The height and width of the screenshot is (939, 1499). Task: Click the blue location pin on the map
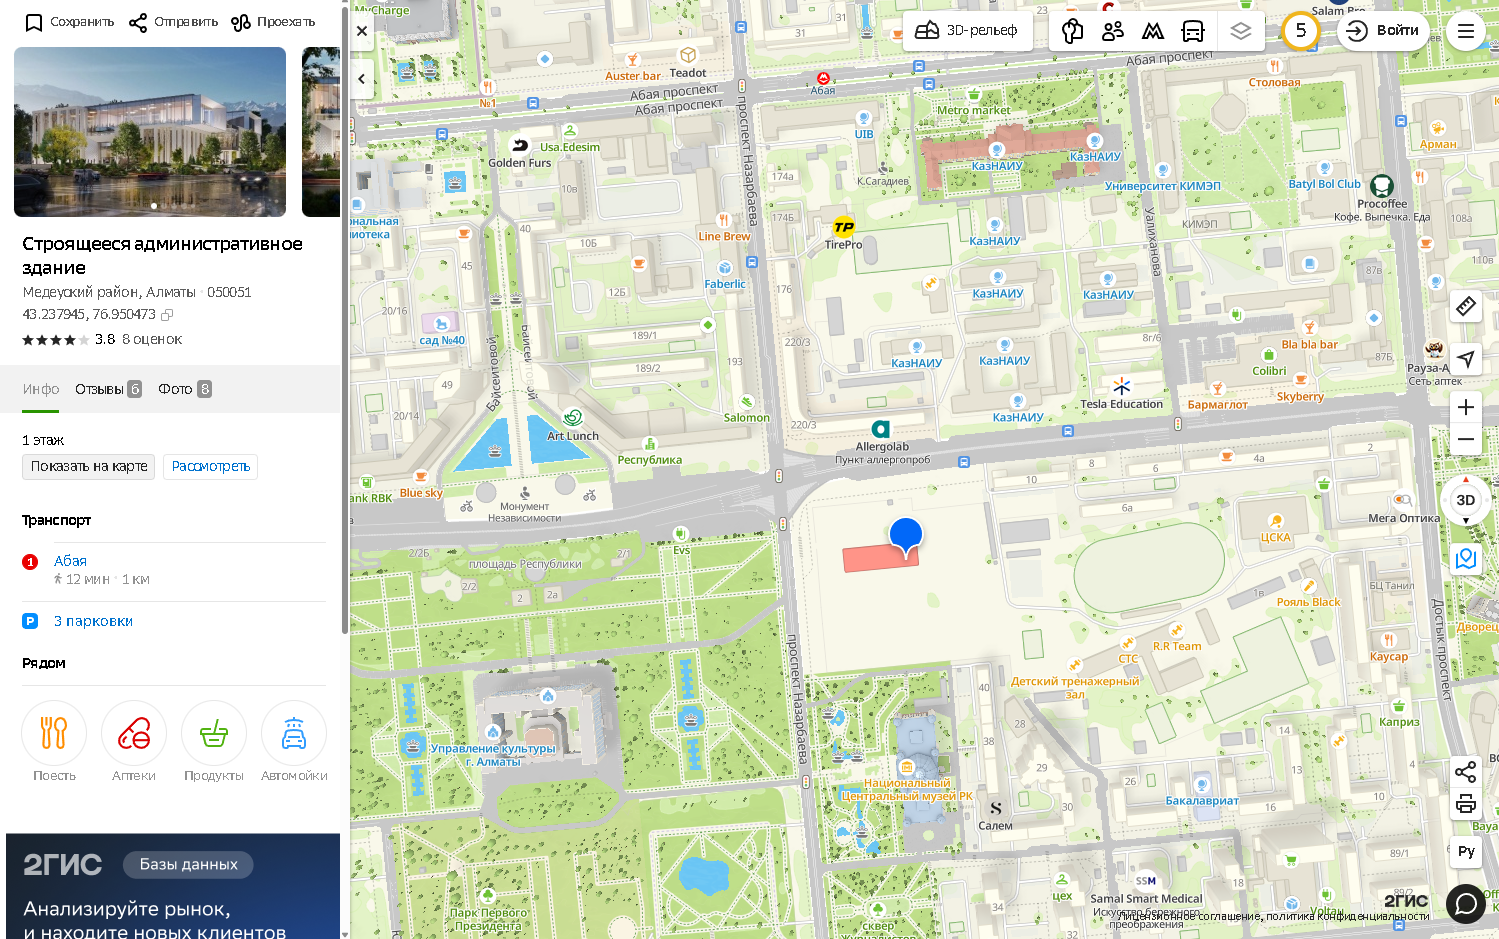coord(906,536)
